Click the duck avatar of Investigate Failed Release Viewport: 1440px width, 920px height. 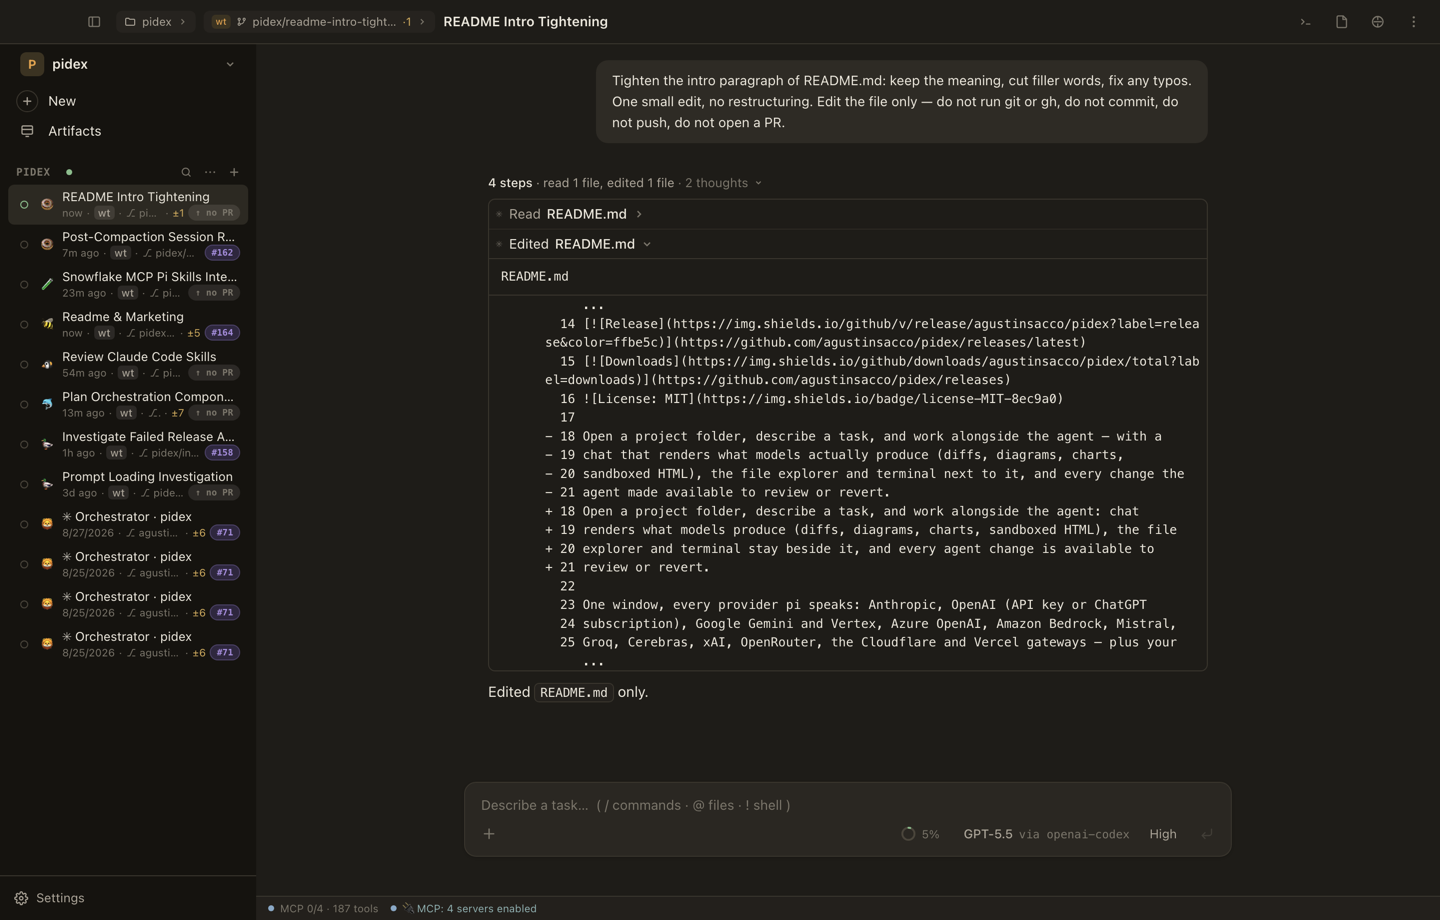47,444
